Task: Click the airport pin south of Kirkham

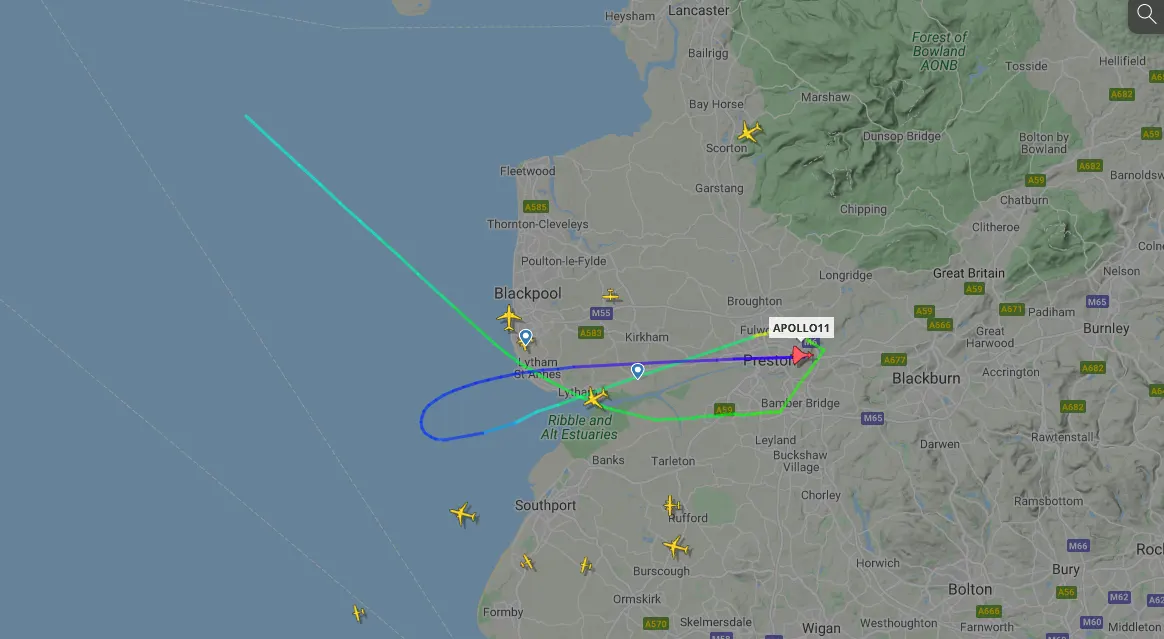Action: pyautogui.click(x=638, y=370)
